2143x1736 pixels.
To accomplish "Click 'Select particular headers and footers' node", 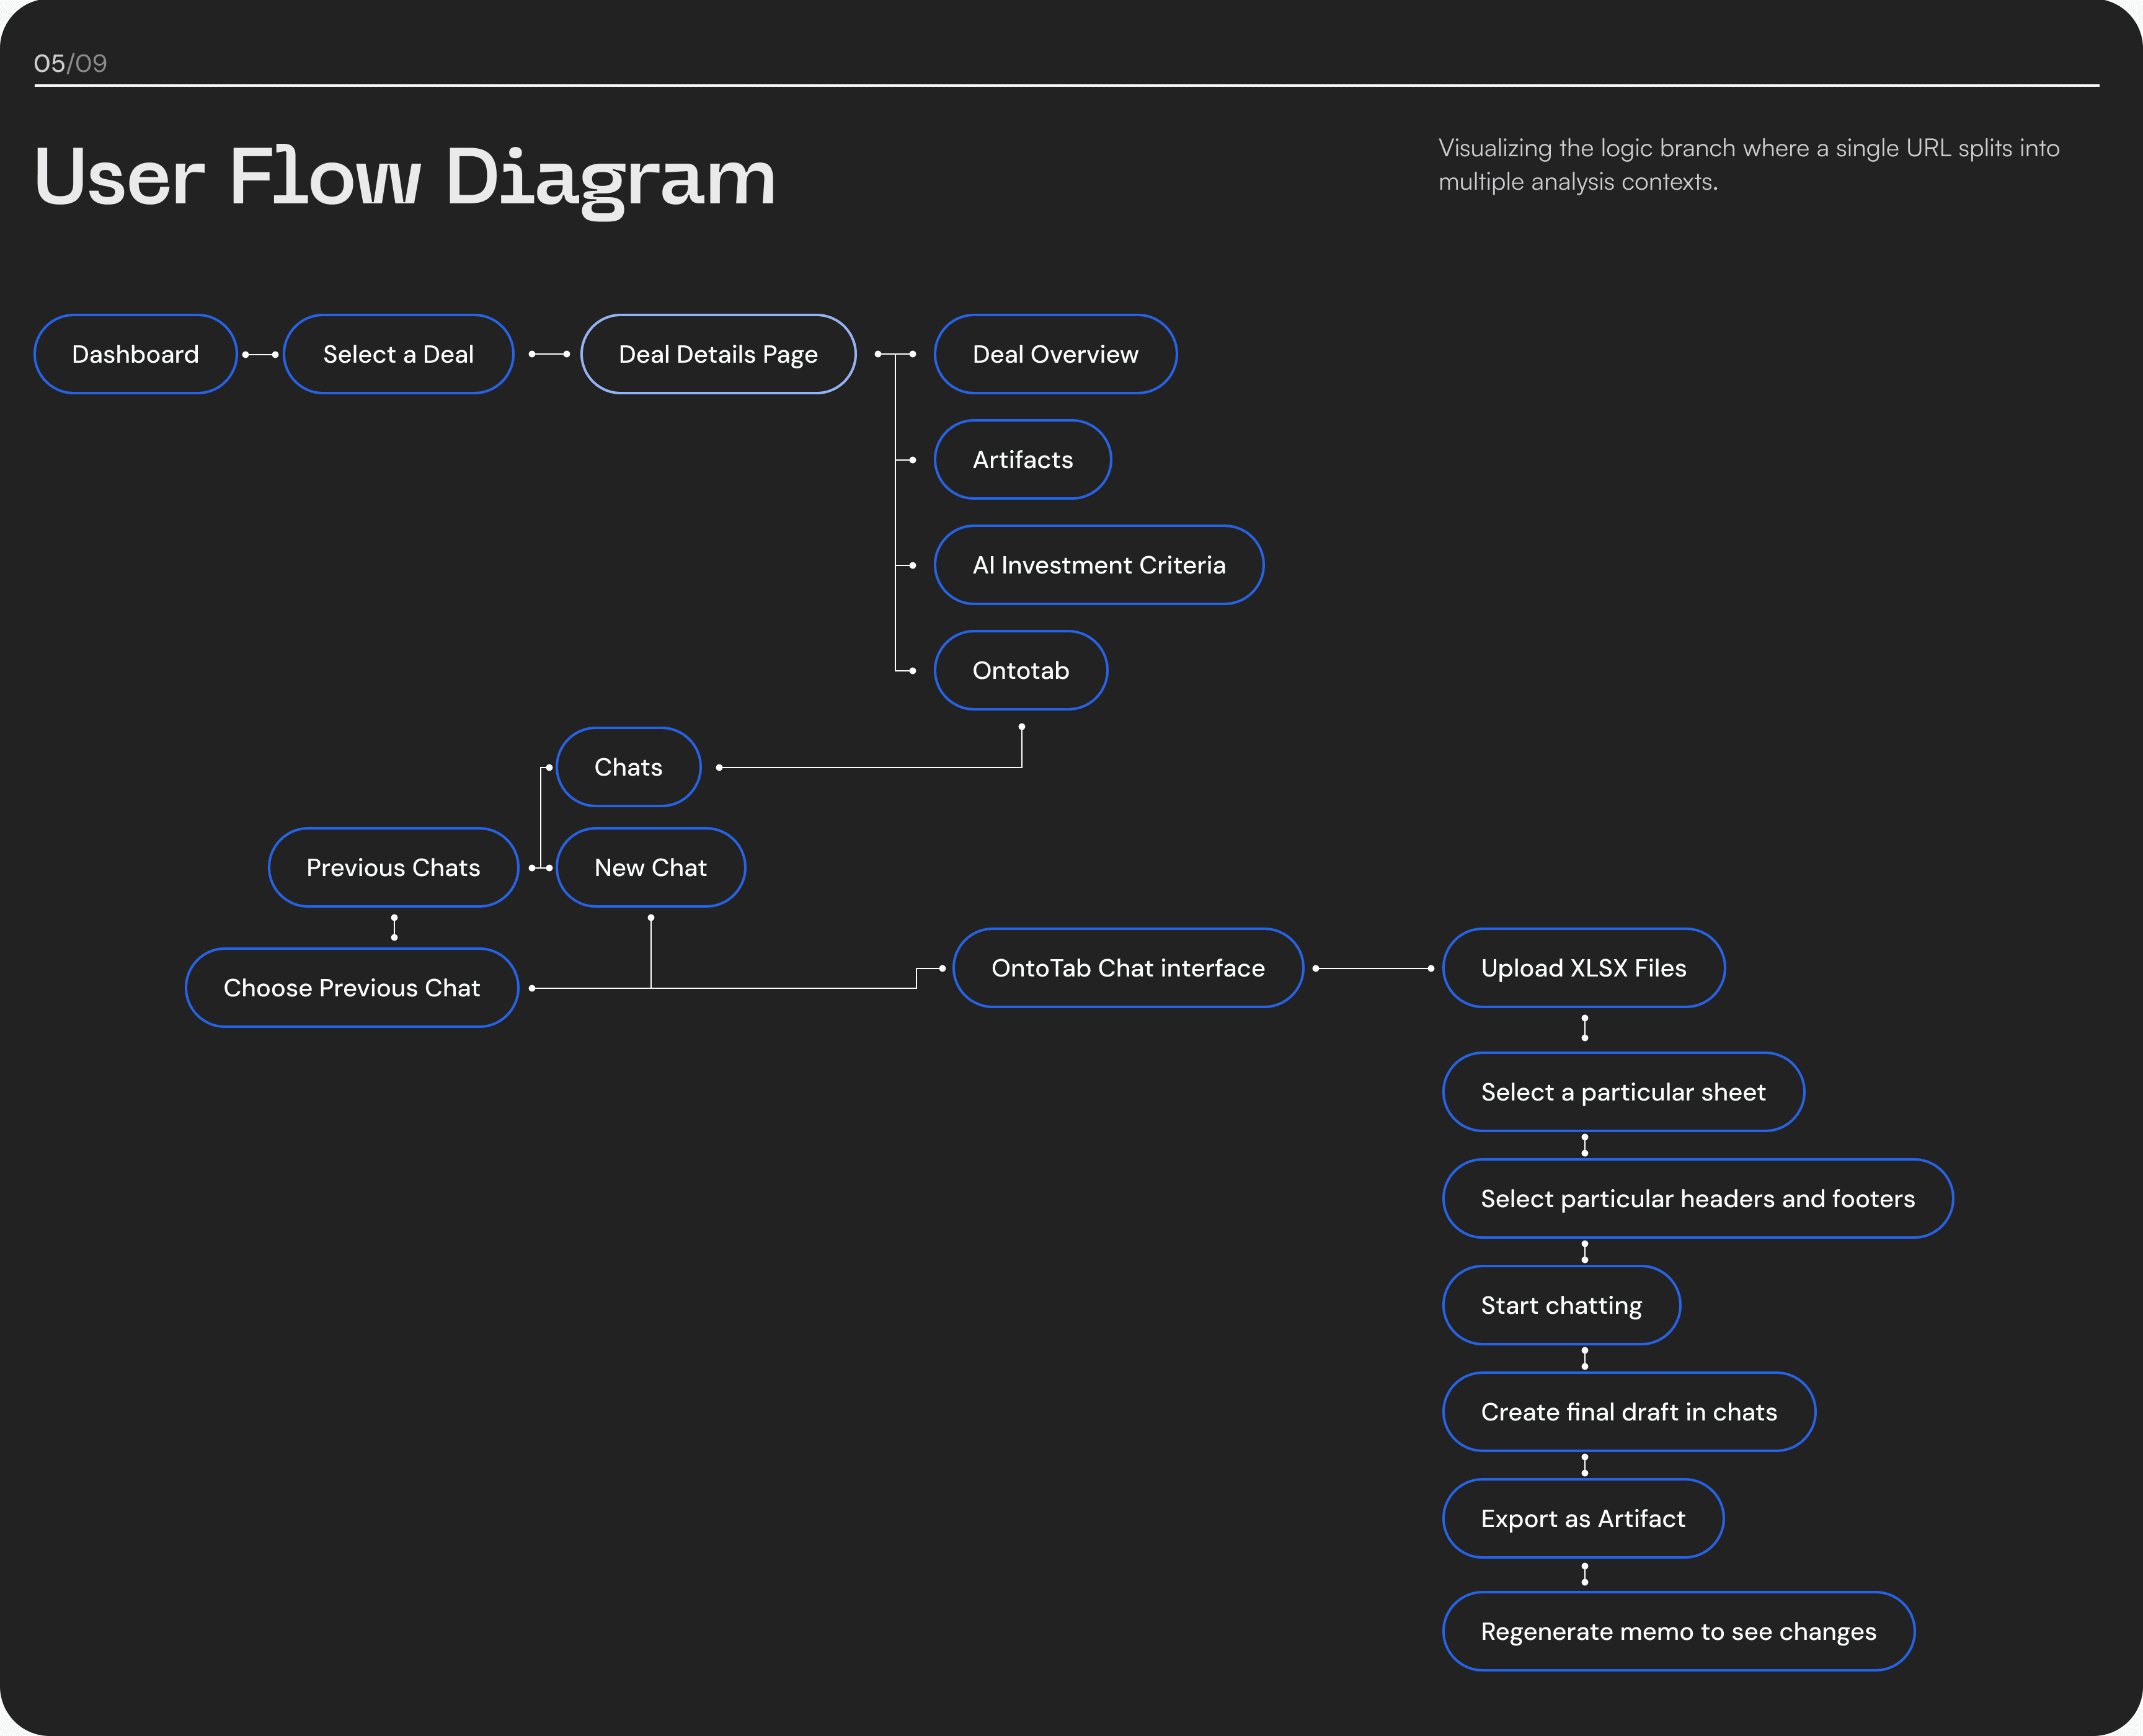I will click(1697, 1198).
